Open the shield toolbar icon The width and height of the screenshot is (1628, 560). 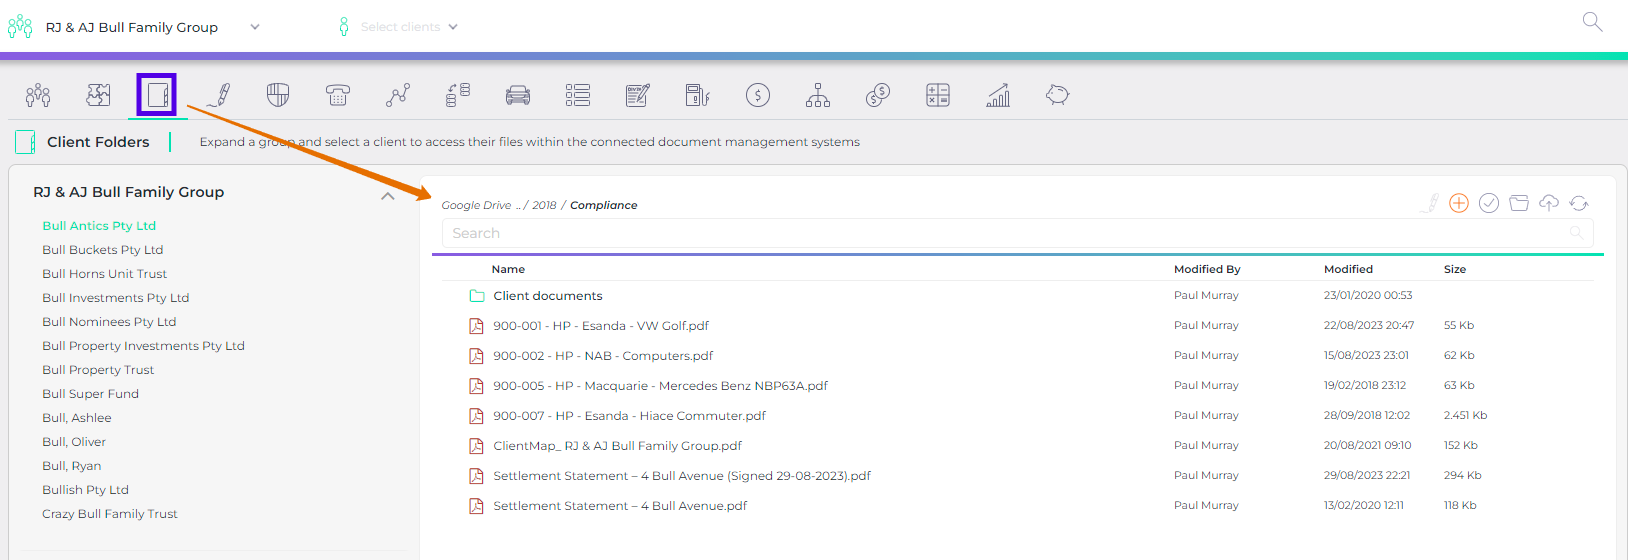(x=278, y=95)
